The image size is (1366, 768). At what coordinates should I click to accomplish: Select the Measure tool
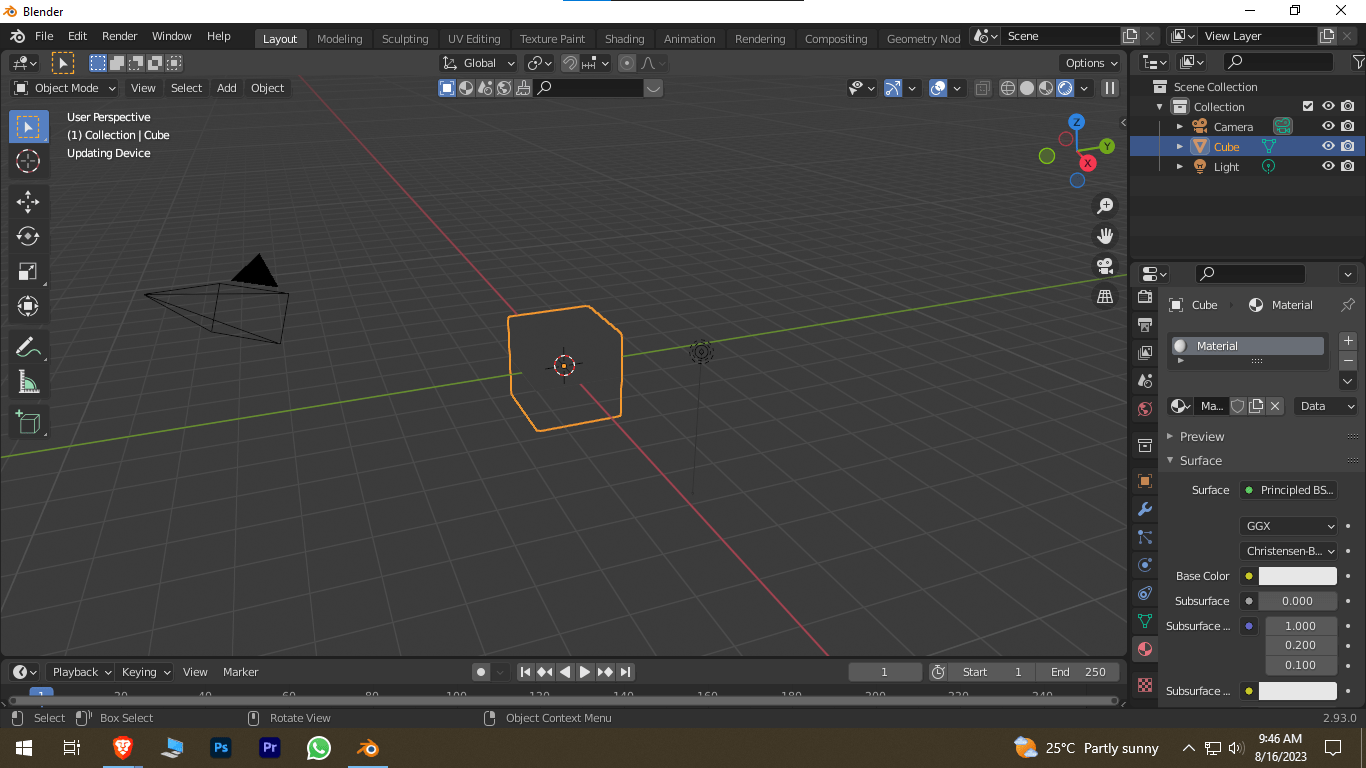28,381
